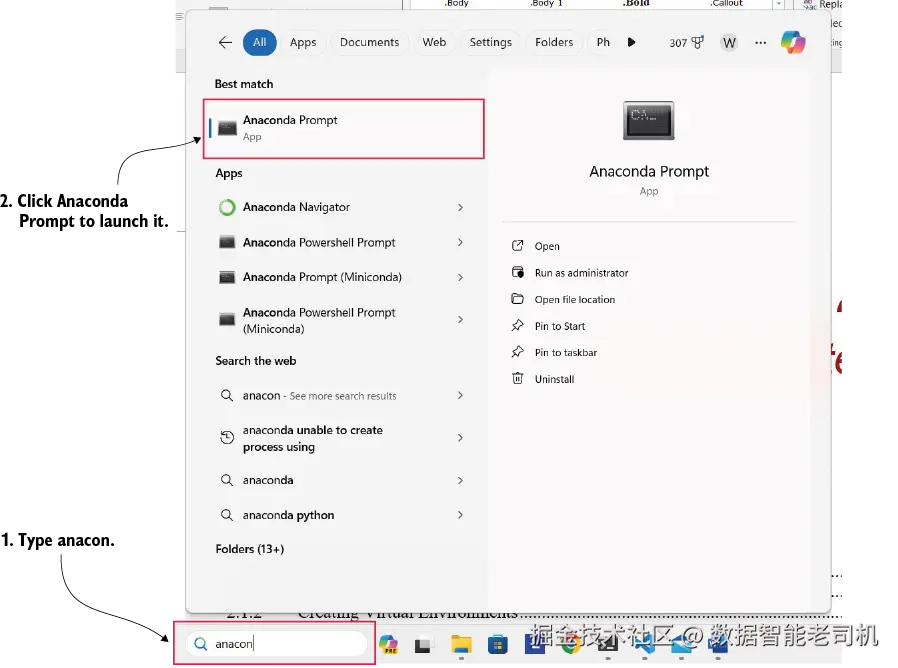Expand the Anaconda Prompt (Miniconda) chevron
This screenshot has width=898, height=668.
tap(460, 277)
